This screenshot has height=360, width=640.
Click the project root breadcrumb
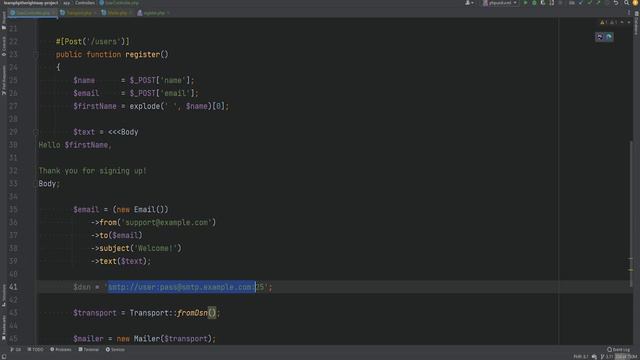[x=31, y=3]
